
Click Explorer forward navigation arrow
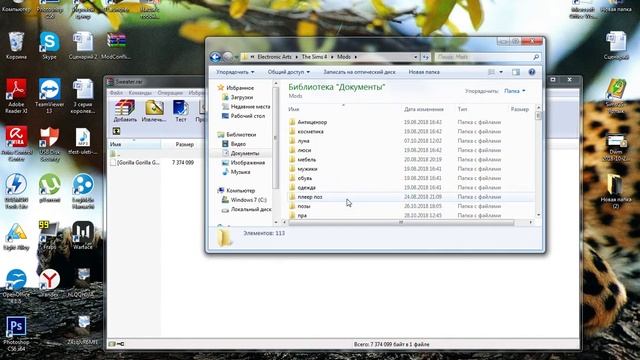click(228, 57)
